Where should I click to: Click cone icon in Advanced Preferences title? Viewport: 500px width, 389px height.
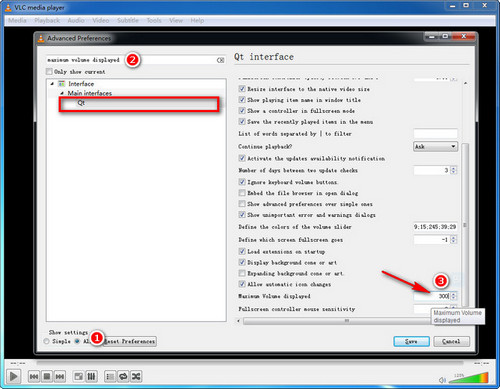(41, 38)
